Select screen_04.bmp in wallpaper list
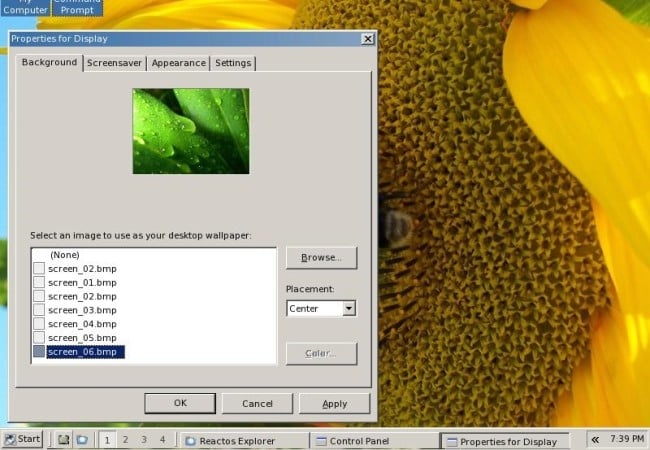650x450 pixels. point(82,324)
